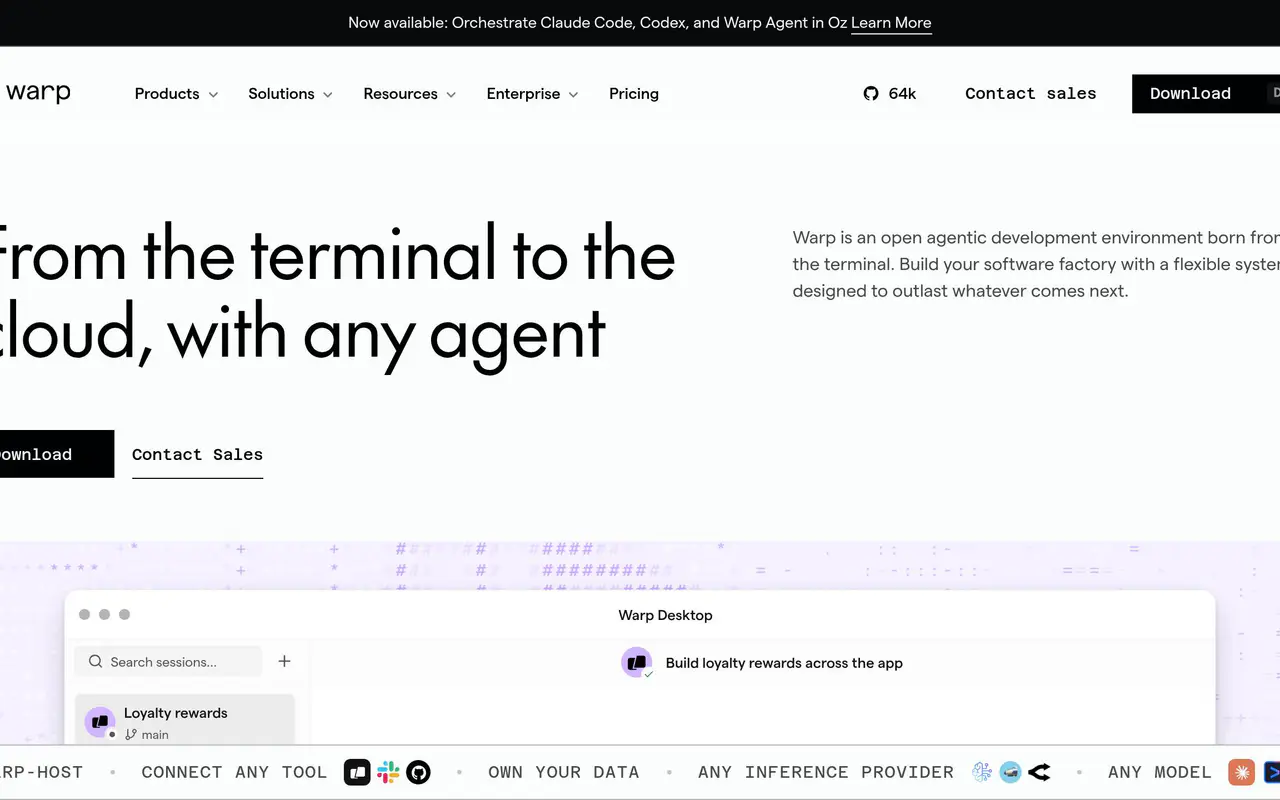The image size is (1280, 800).
Task: Click the 'ANY MODEL' ticker text
Action: (1160, 772)
